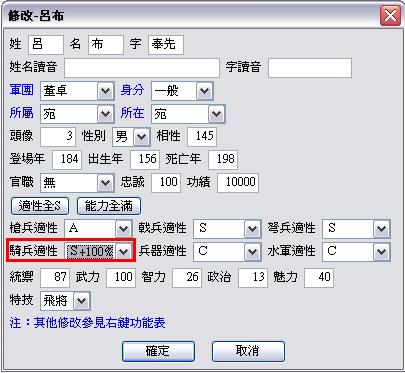Close the 修改-呂布 dialog window
This screenshot has width=405, height=373.
pyautogui.click(x=390, y=15)
